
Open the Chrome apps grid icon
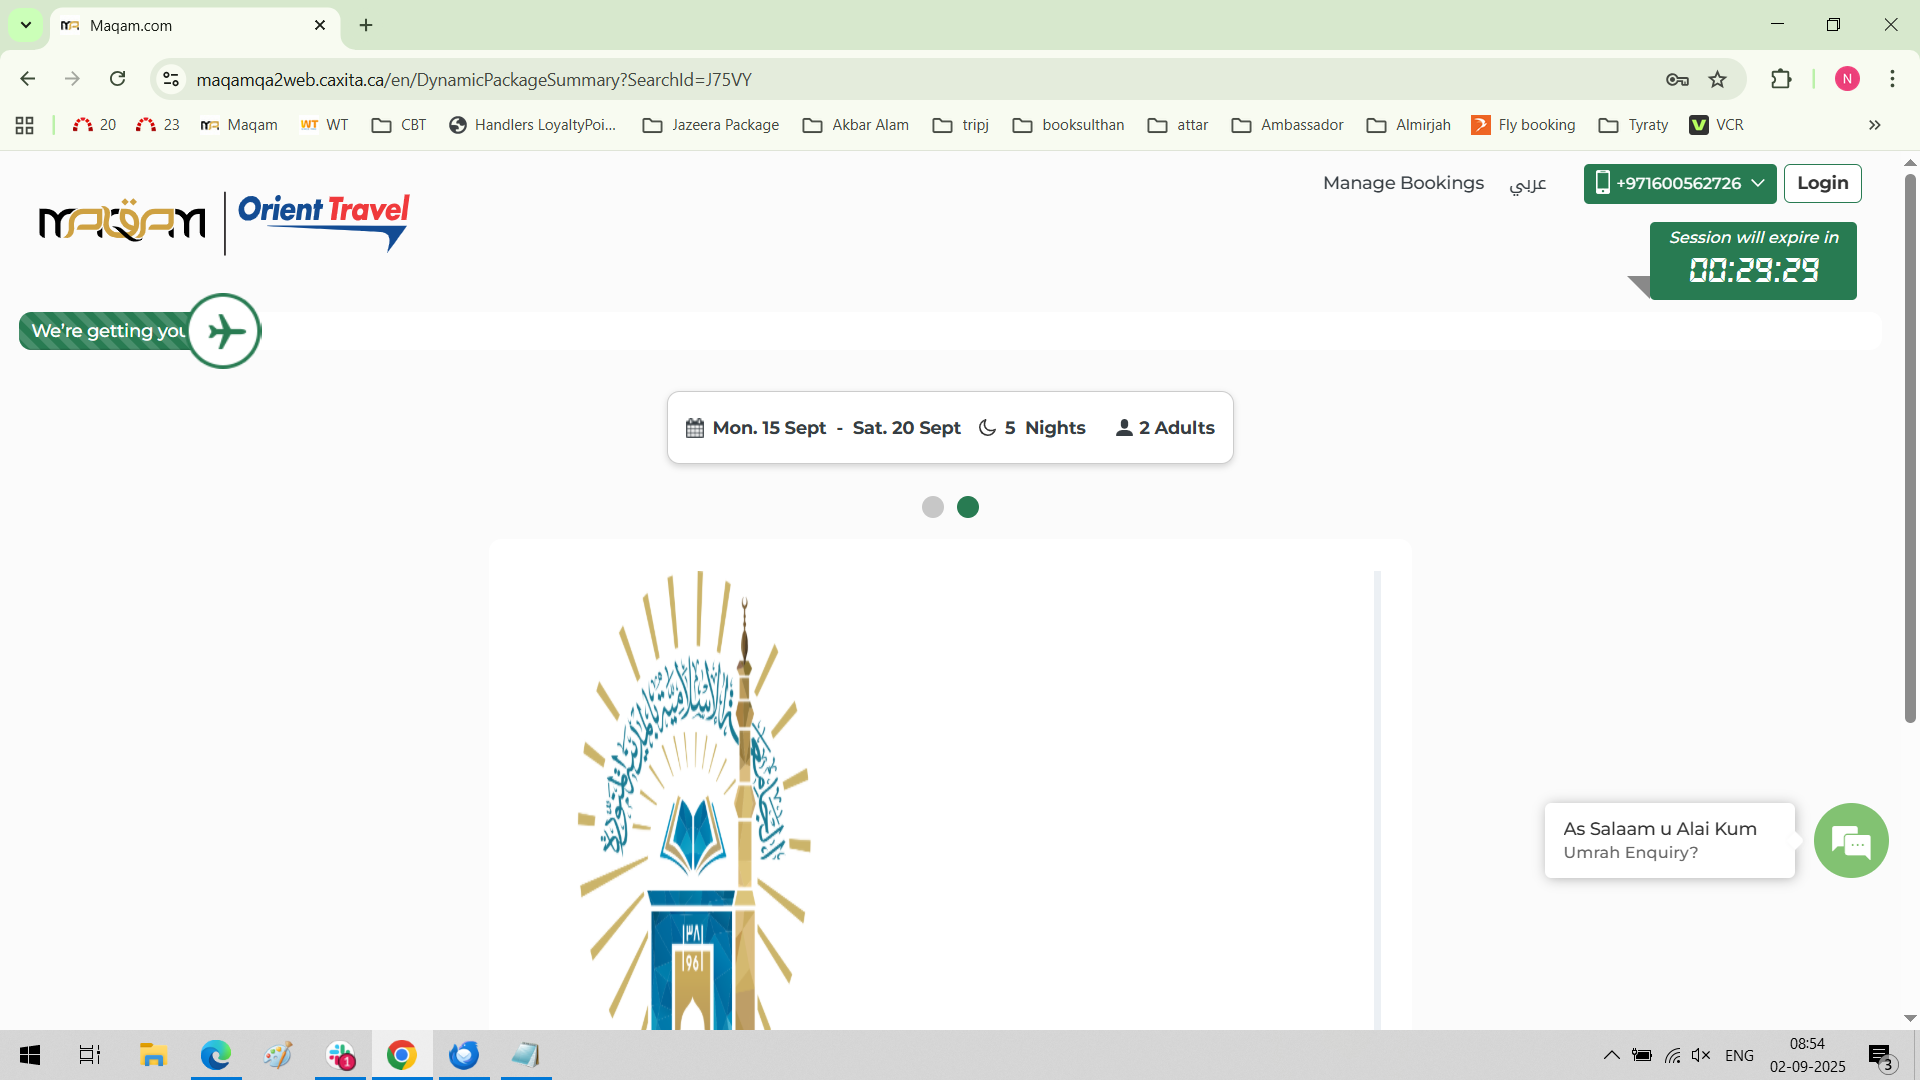(x=25, y=125)
